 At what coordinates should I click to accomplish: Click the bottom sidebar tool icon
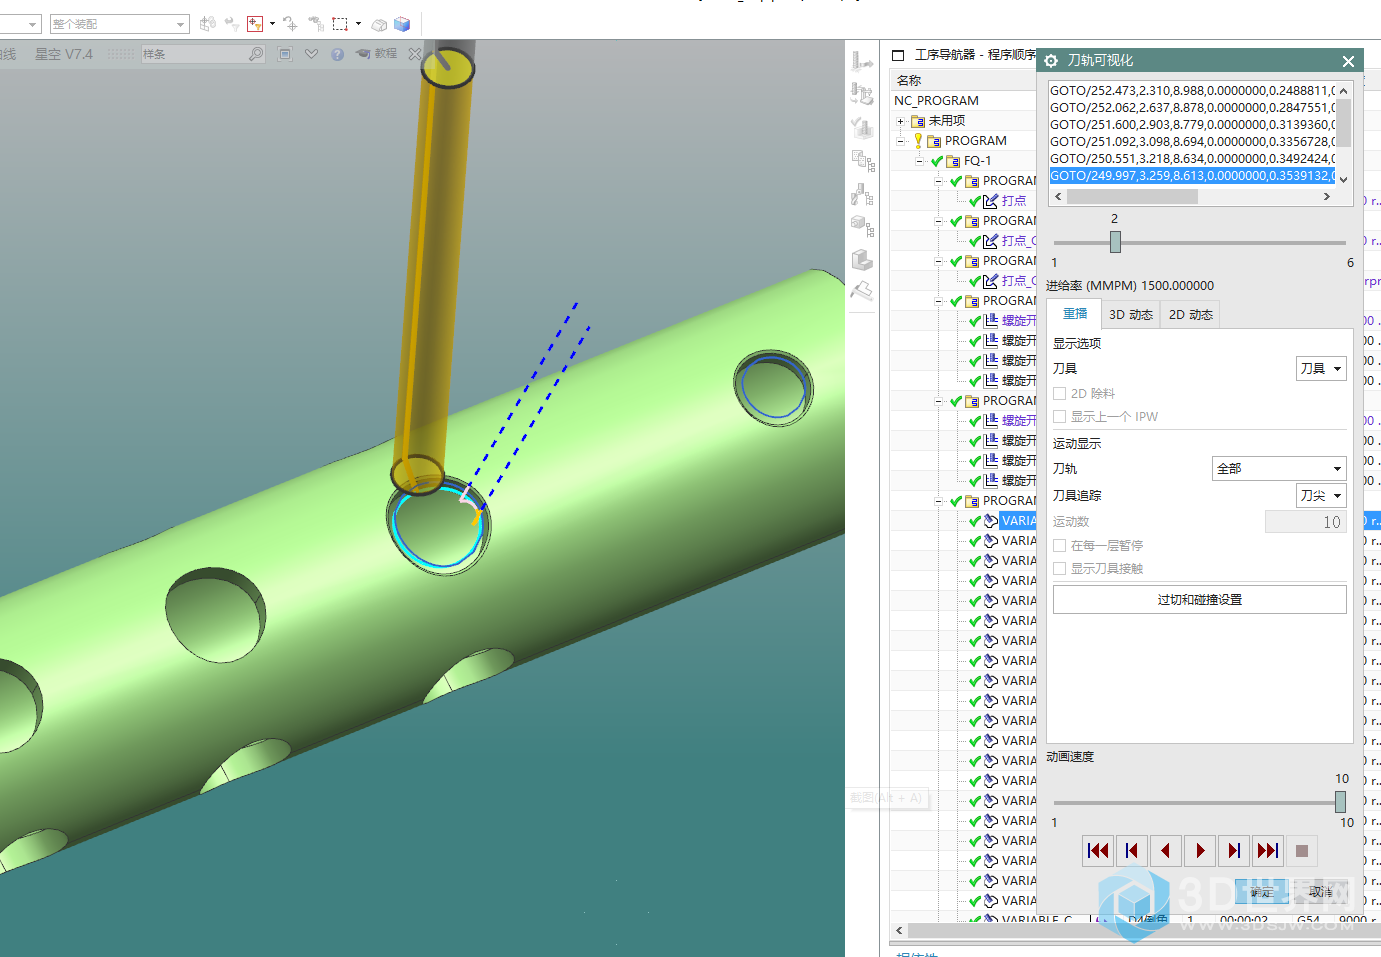point(862,291)
